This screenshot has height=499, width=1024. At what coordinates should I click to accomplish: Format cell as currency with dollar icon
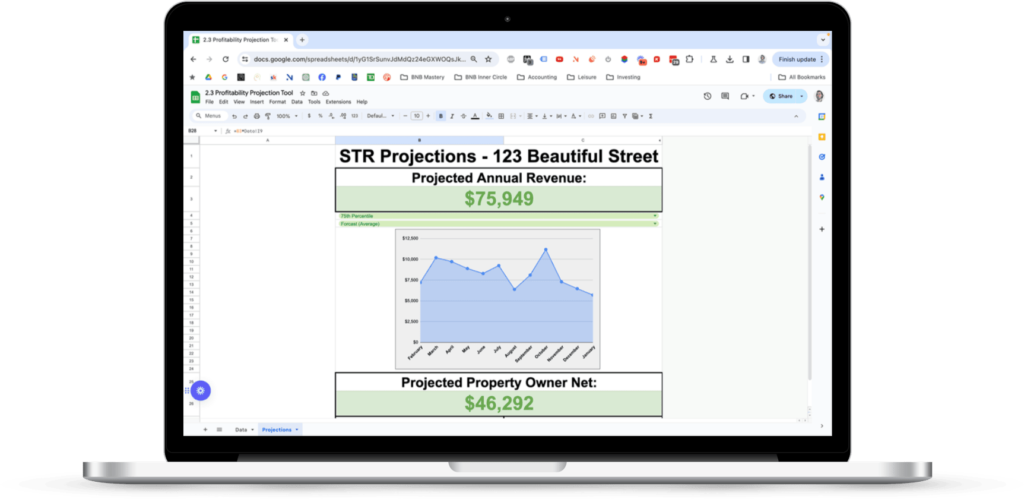[308, 116]
